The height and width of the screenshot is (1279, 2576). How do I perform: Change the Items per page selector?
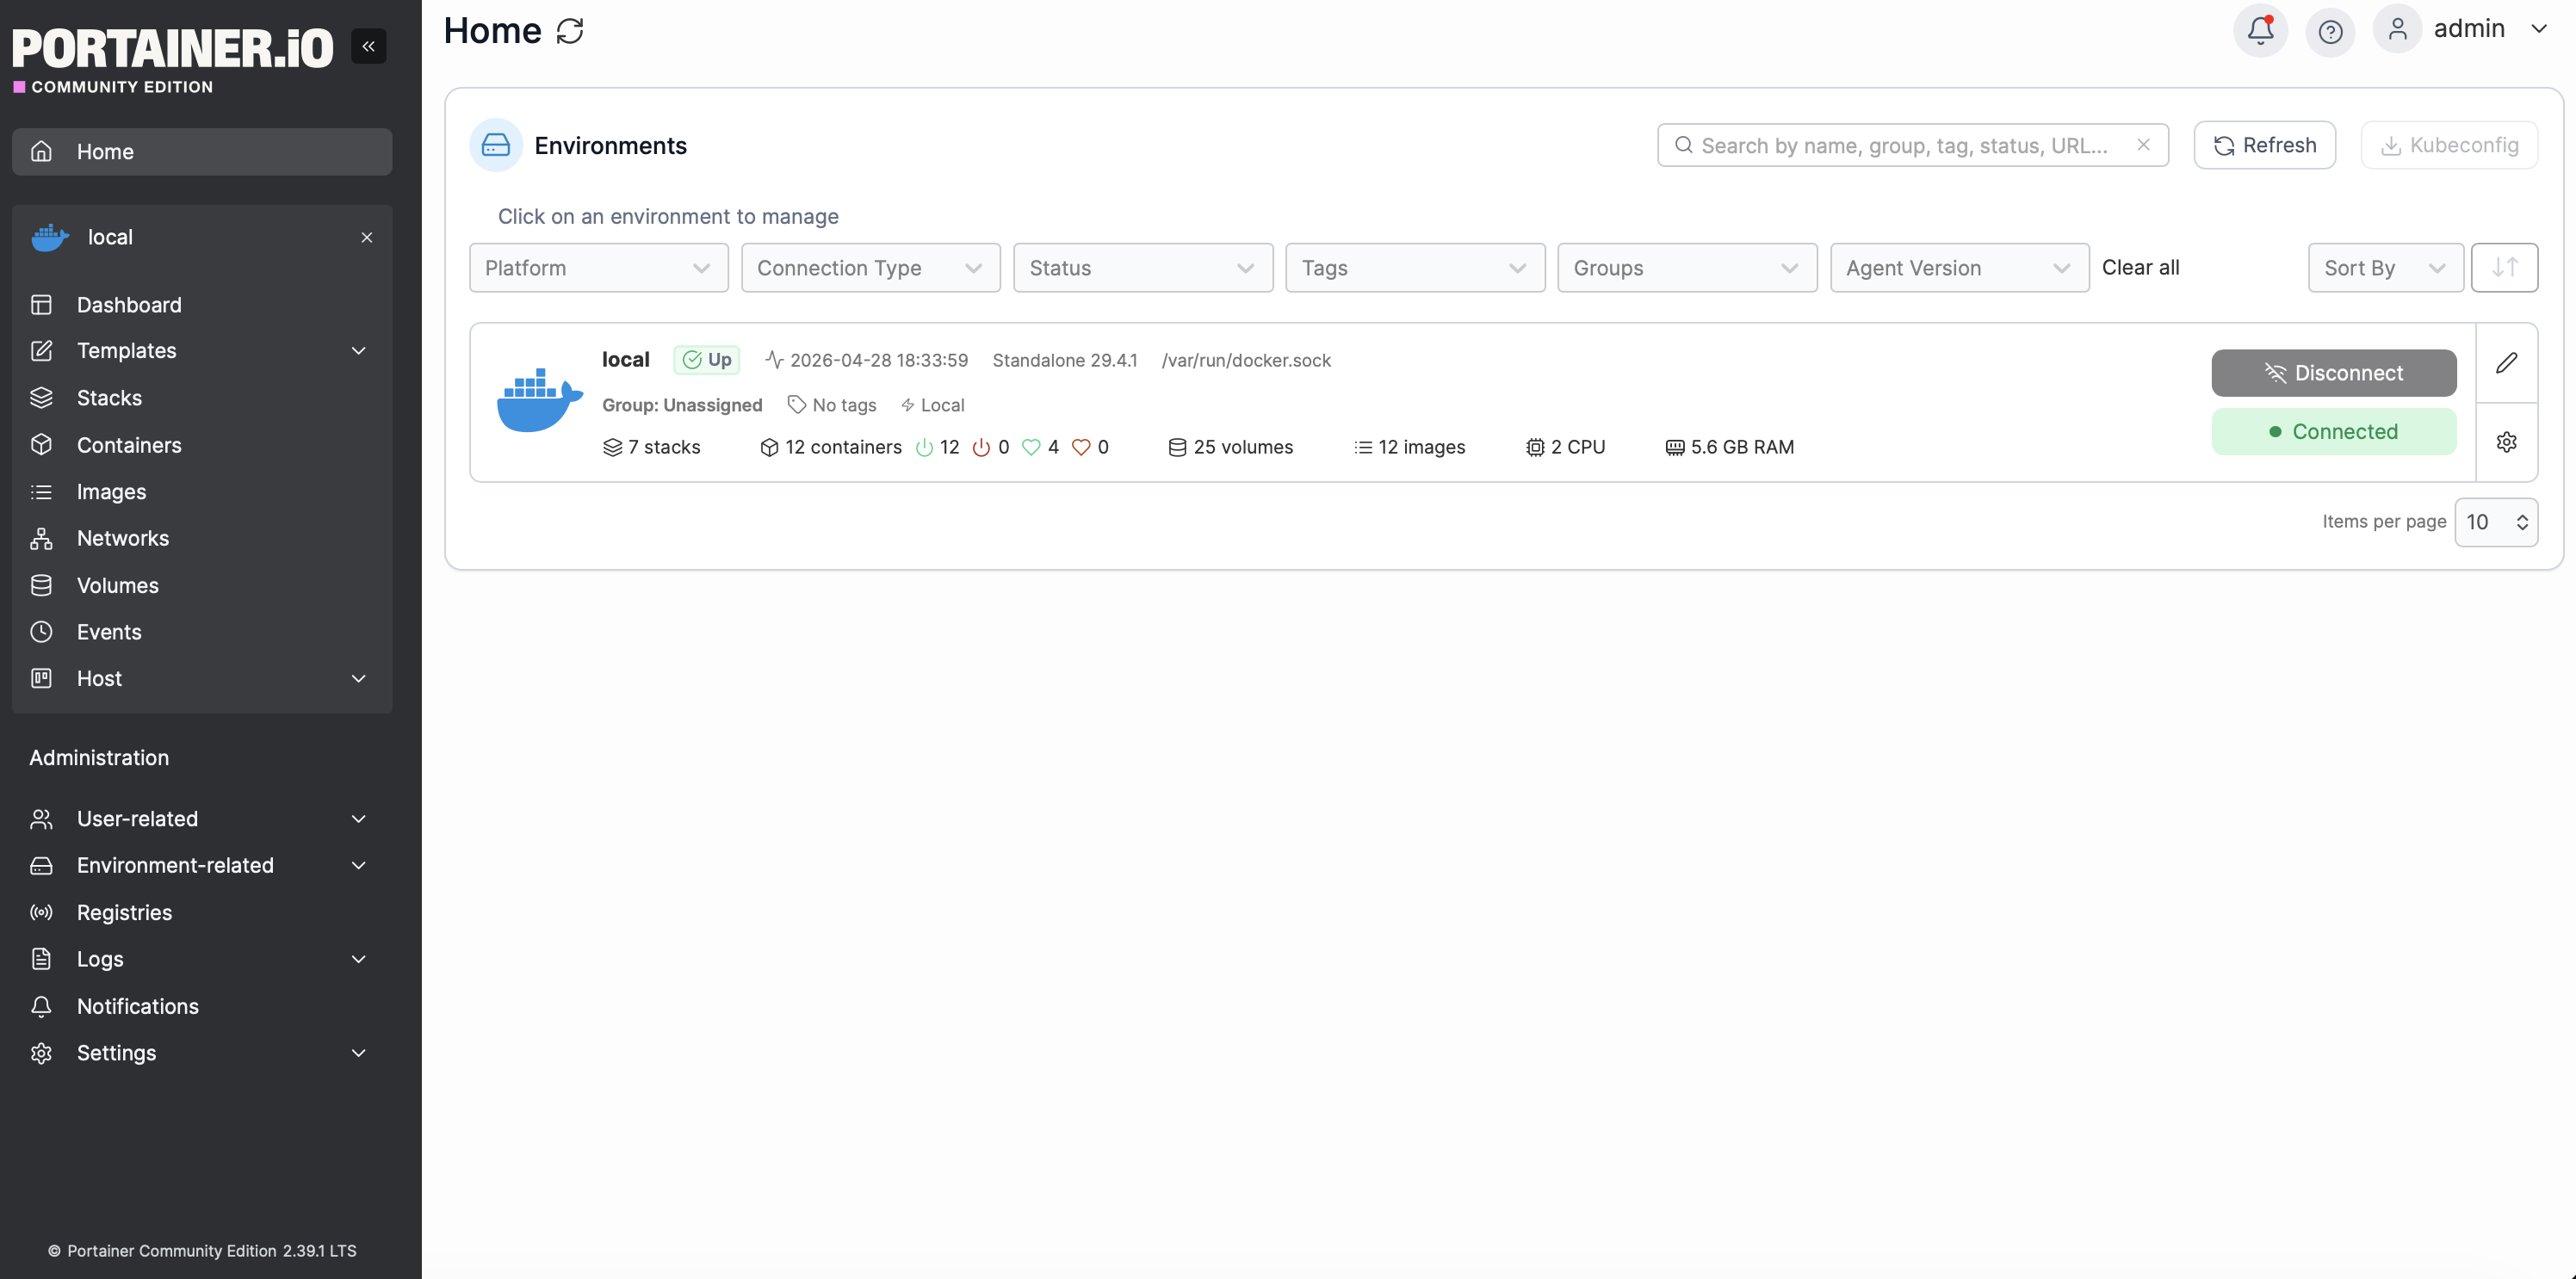(x=2495, y=522)
